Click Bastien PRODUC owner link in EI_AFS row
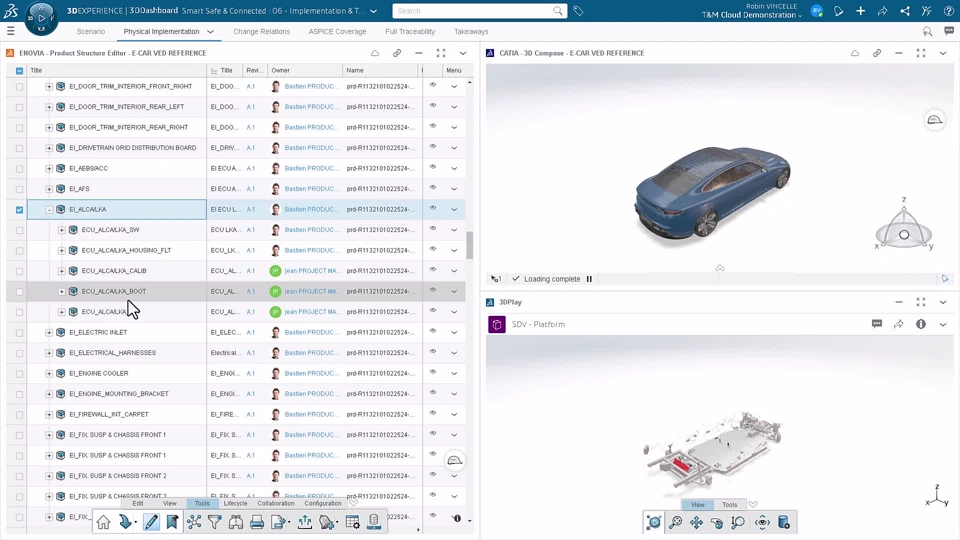This screenshot has width=960, height=540. coord(312,189)
